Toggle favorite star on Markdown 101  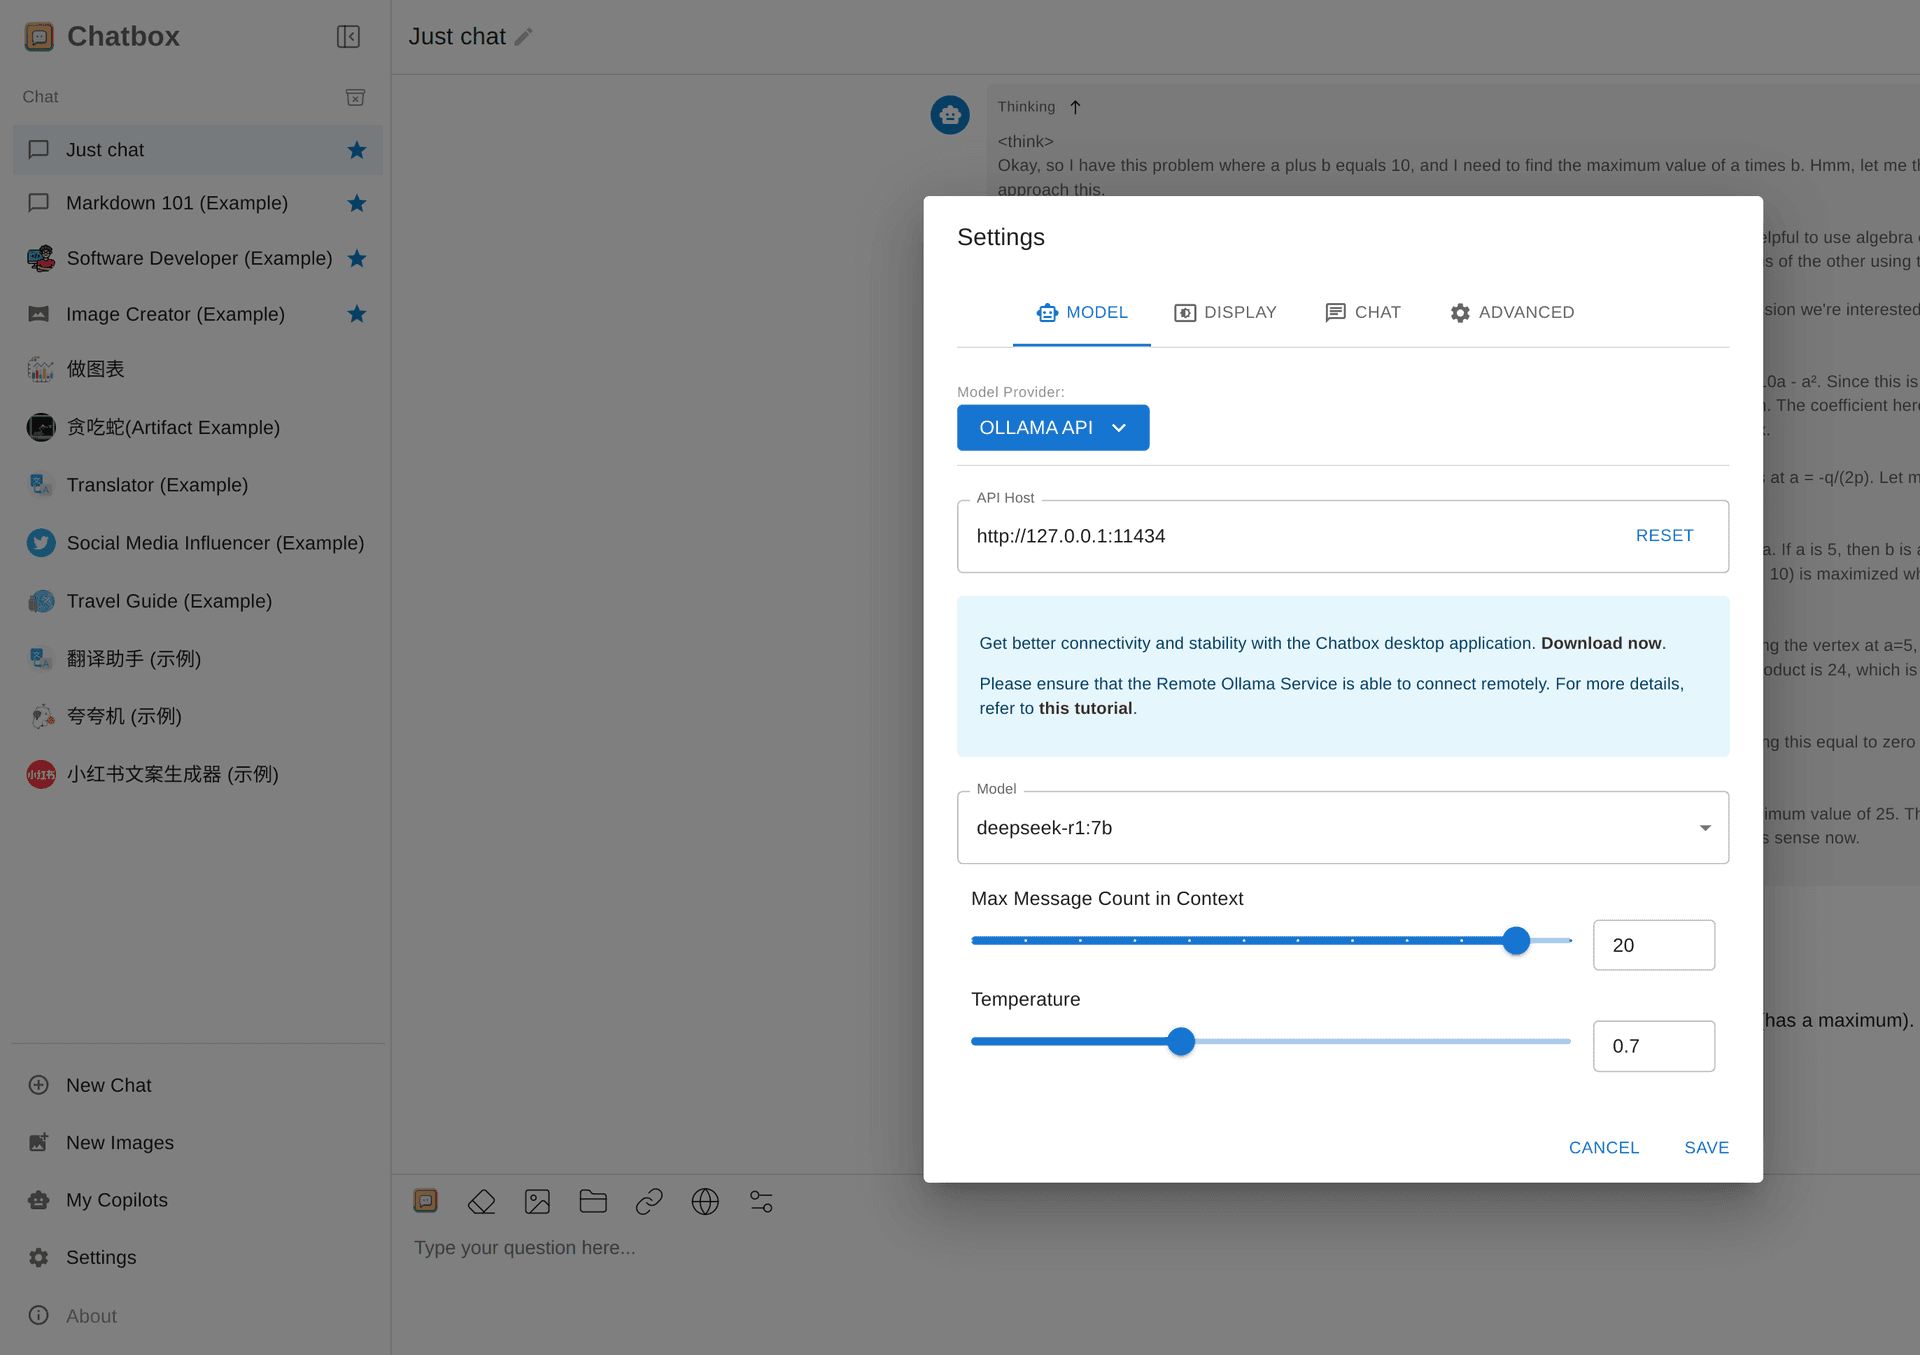pyautogui.click(x=356, y=203)
